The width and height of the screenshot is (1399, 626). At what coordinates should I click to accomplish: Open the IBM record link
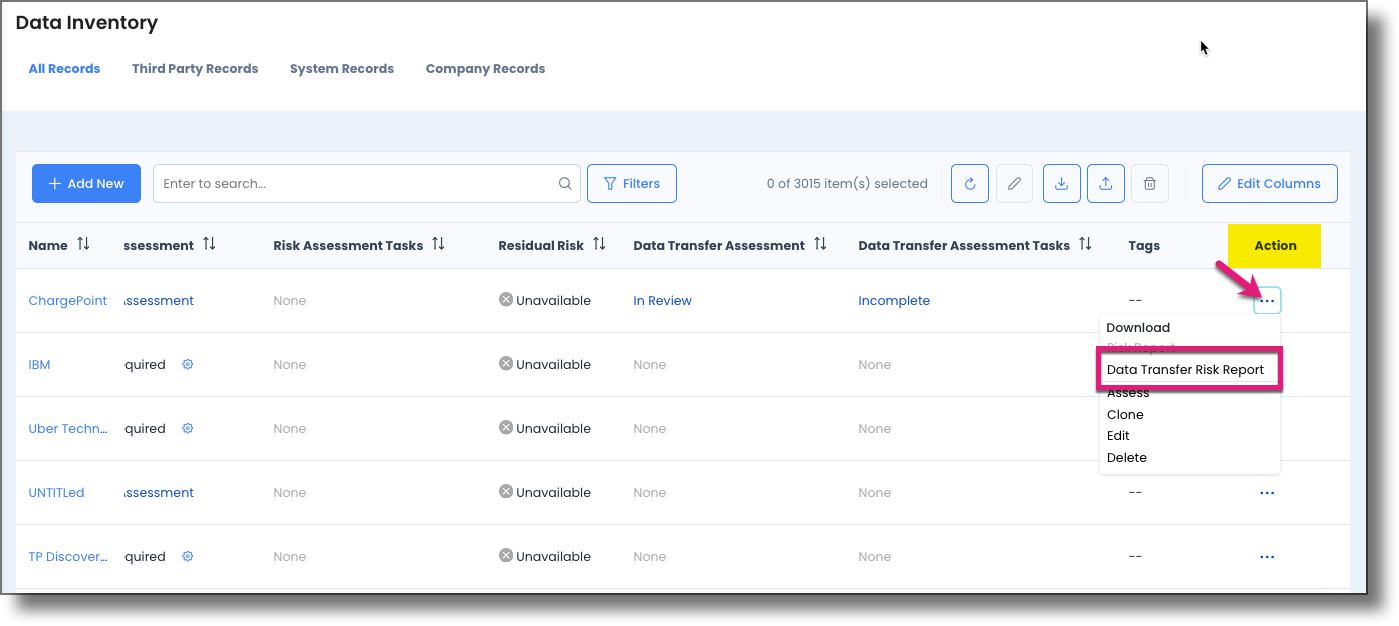[39, 364]
